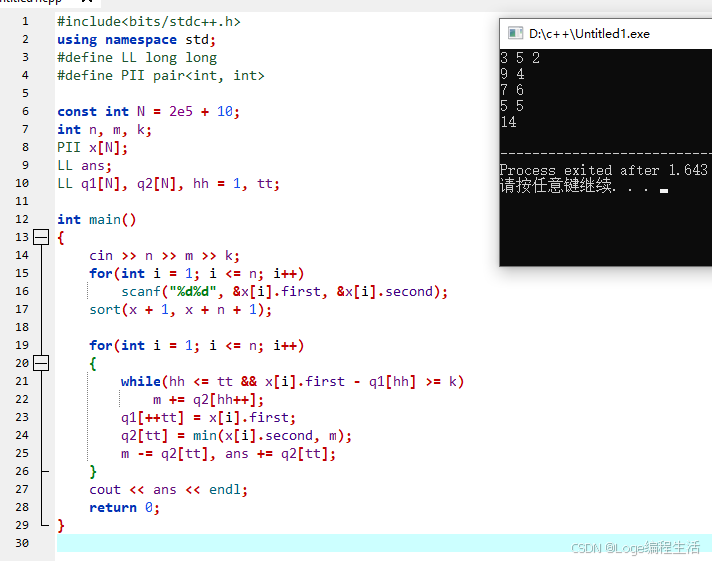Click the 'LL q1[N], q2[N], hh = 1, tt;' line
The height and width of the screenshot is (561, 712).
[x=168, y=184]
